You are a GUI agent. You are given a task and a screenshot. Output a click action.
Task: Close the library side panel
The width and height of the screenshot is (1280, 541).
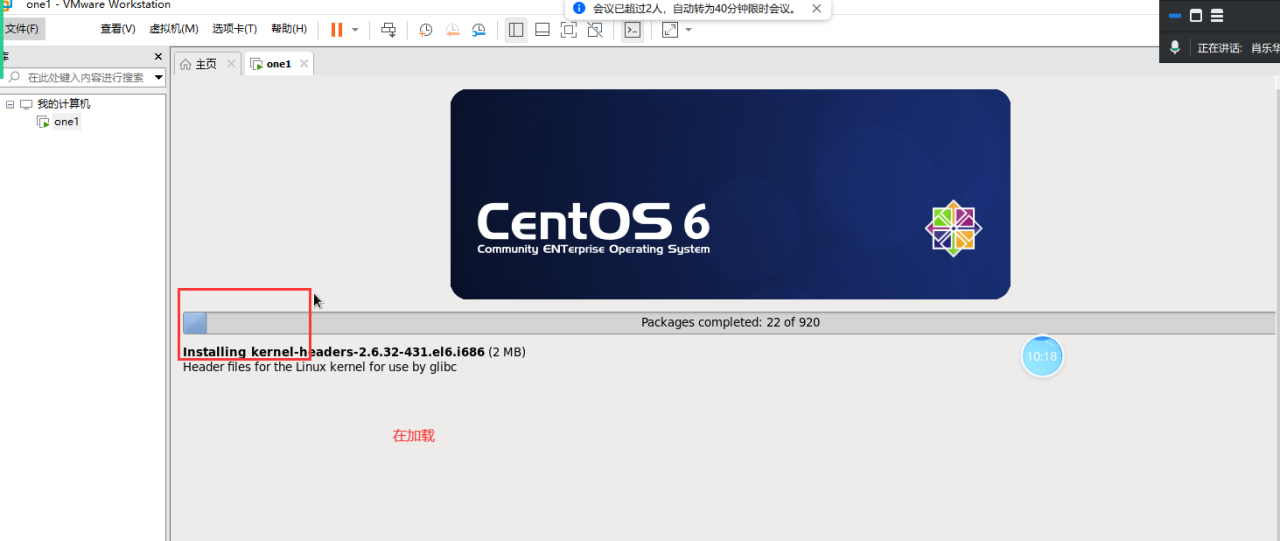pyautogui.click(x=158, y=57)
